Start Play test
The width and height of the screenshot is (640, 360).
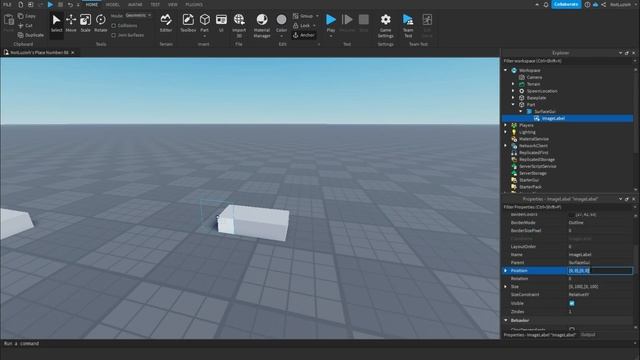331,20
